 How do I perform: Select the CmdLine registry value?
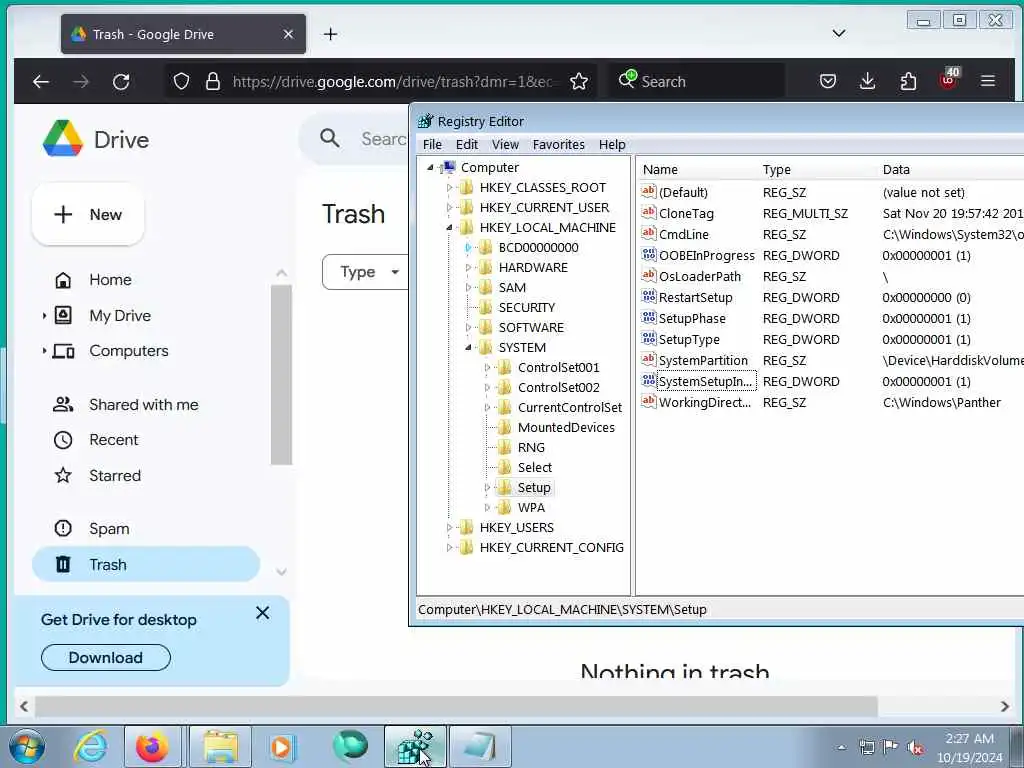[684, 234]
